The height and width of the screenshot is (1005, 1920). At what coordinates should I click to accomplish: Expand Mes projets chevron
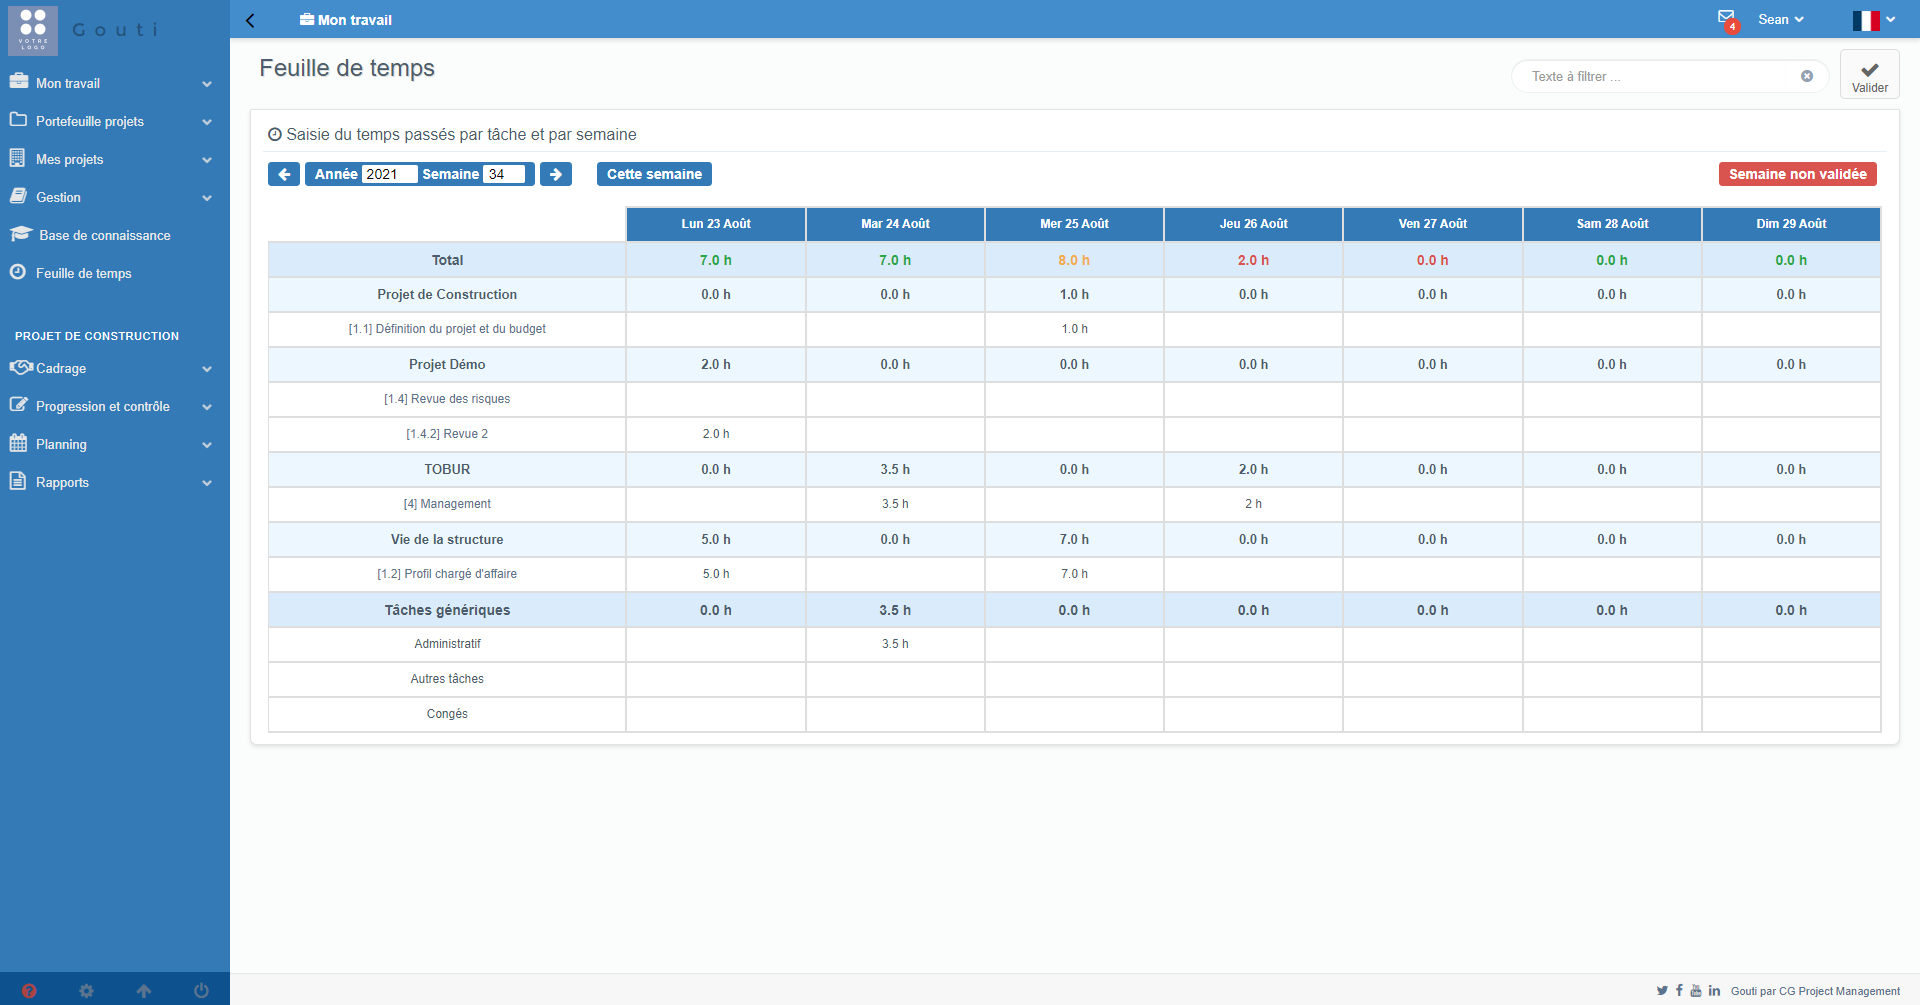point(207,160)
